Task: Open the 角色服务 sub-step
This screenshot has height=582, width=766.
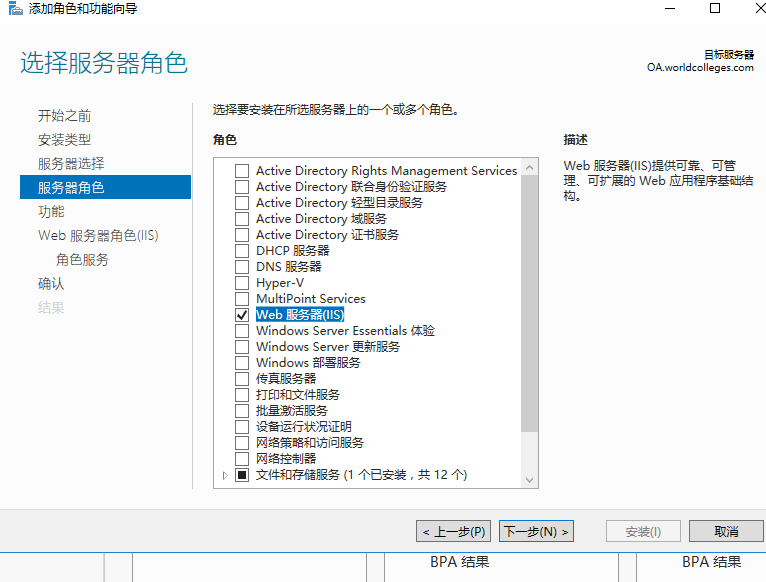Action: click(x=82, y=259)
